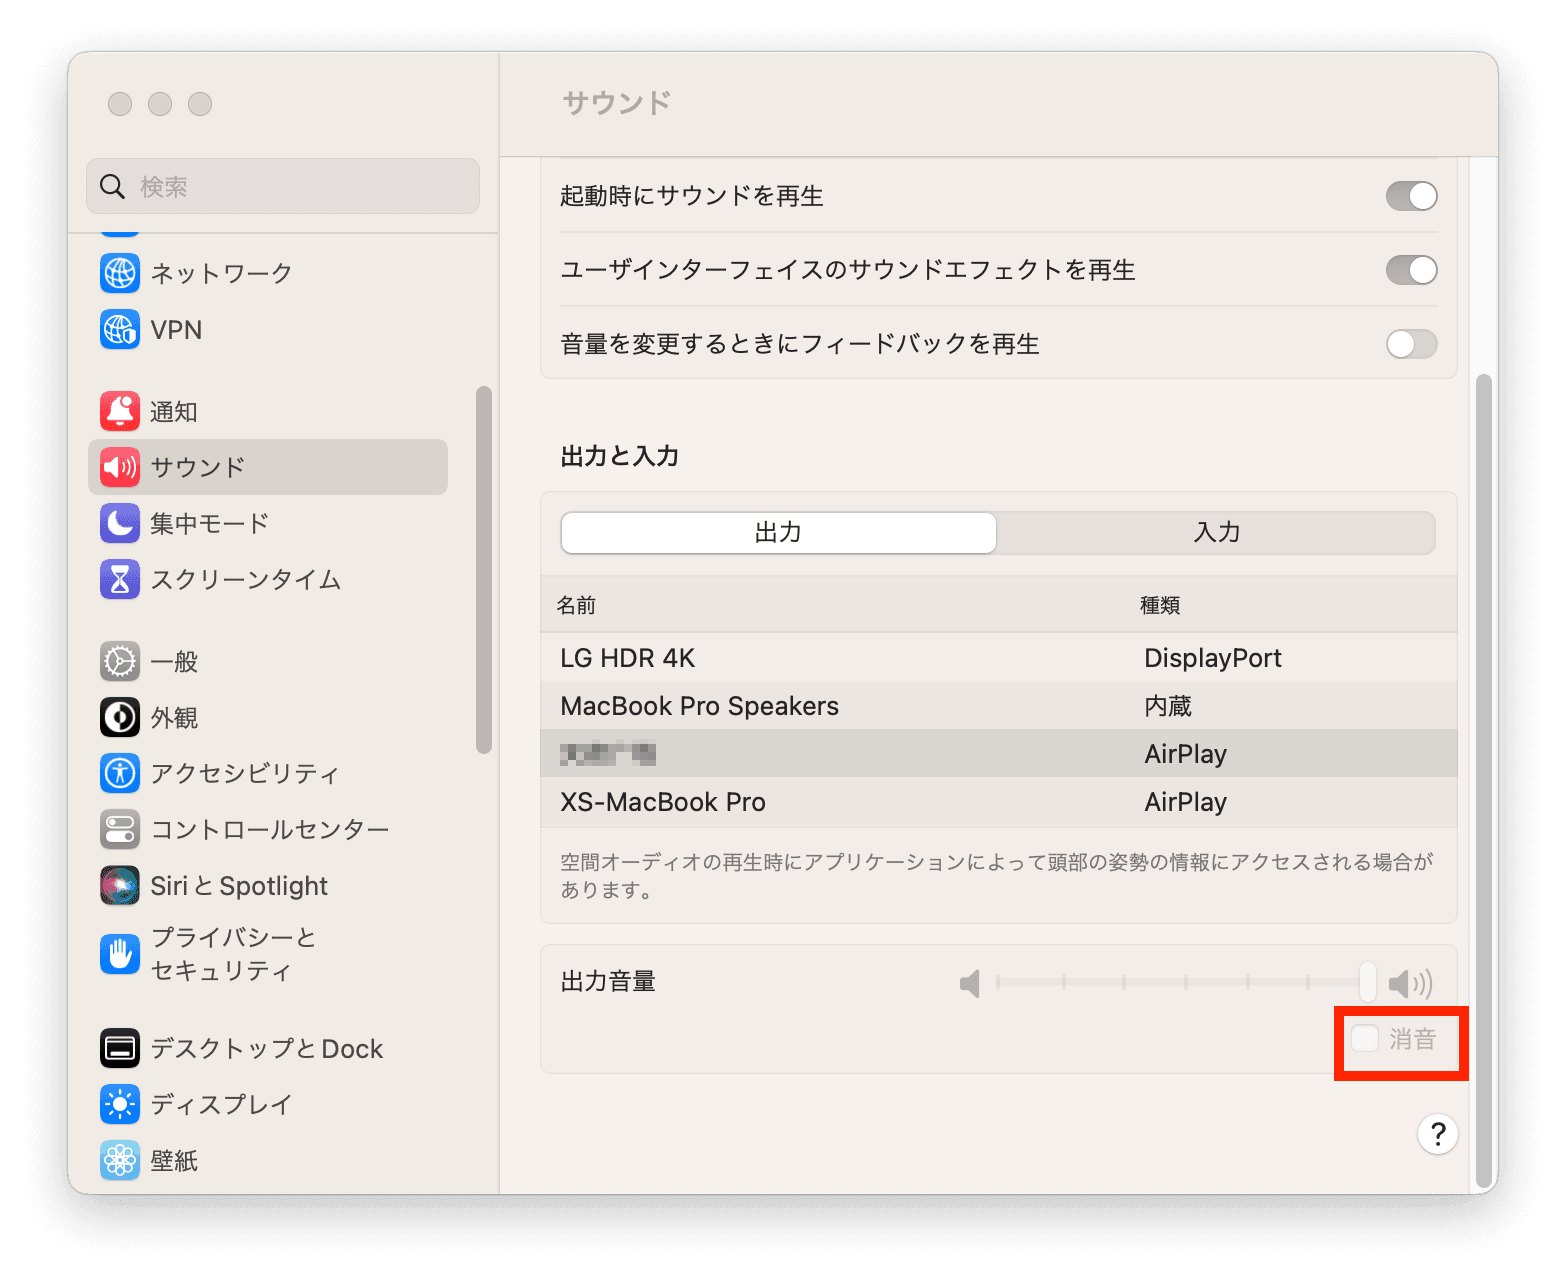Click the 集中モード moon icon
Screen dimensions: 1566x1278
tap(120, 523)
